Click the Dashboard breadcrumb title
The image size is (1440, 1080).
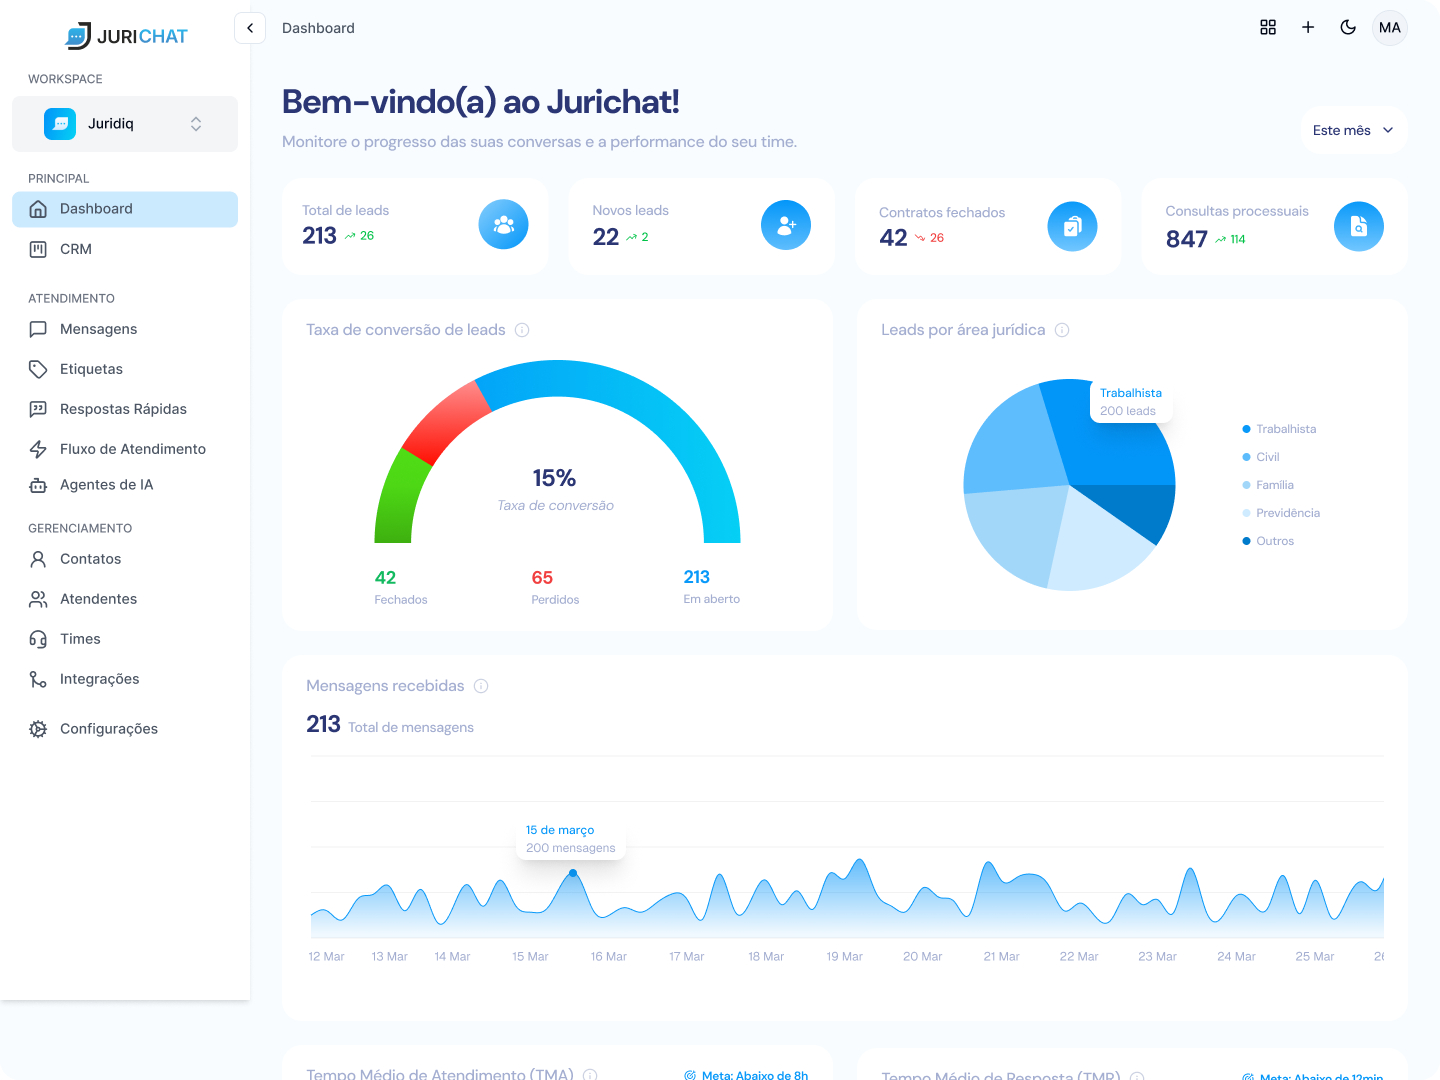coord(318,28)
